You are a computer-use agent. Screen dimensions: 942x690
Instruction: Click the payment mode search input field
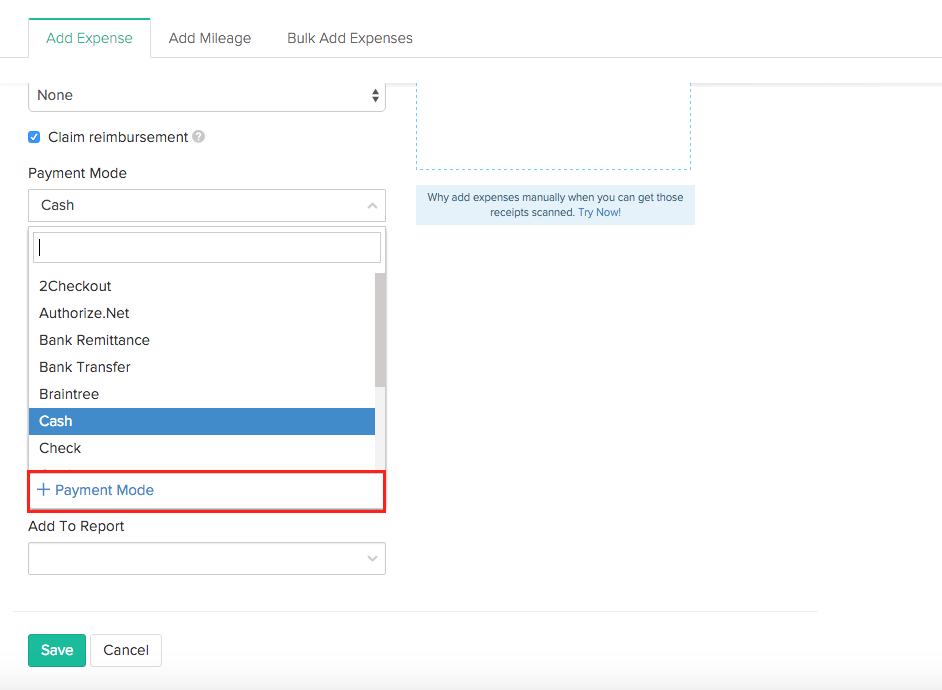point(207,247)
